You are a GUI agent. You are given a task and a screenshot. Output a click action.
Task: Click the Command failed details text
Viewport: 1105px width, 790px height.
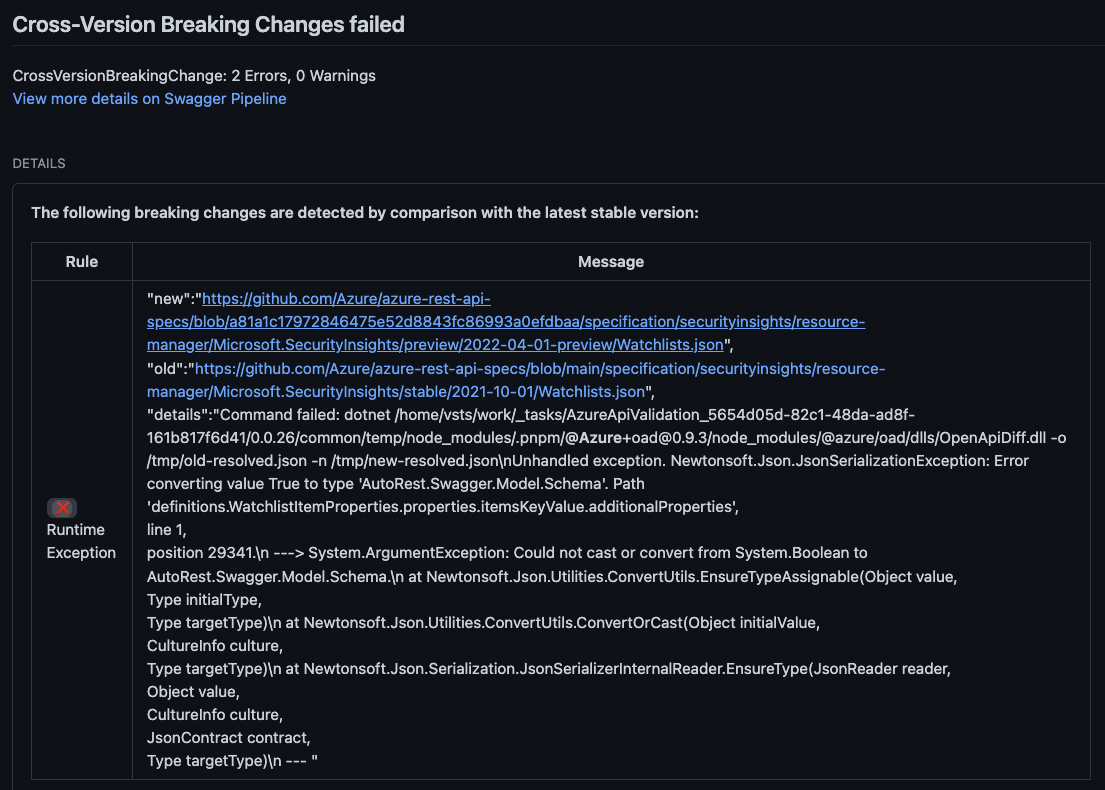pos(280,414)
